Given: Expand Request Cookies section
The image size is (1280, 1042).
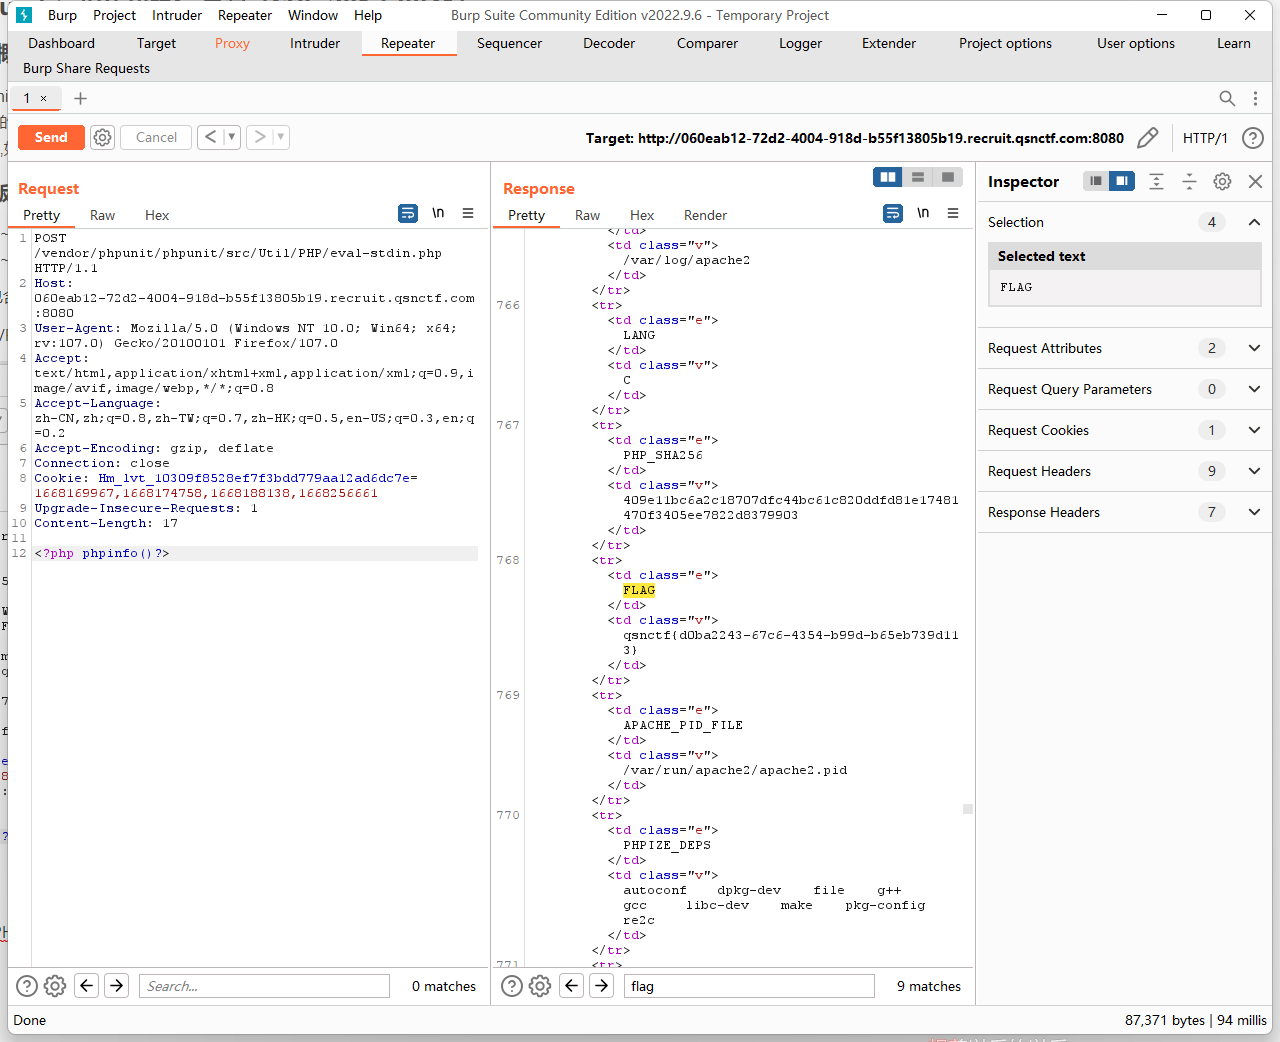Looking at the screenshot, I should coord(1254,430).
